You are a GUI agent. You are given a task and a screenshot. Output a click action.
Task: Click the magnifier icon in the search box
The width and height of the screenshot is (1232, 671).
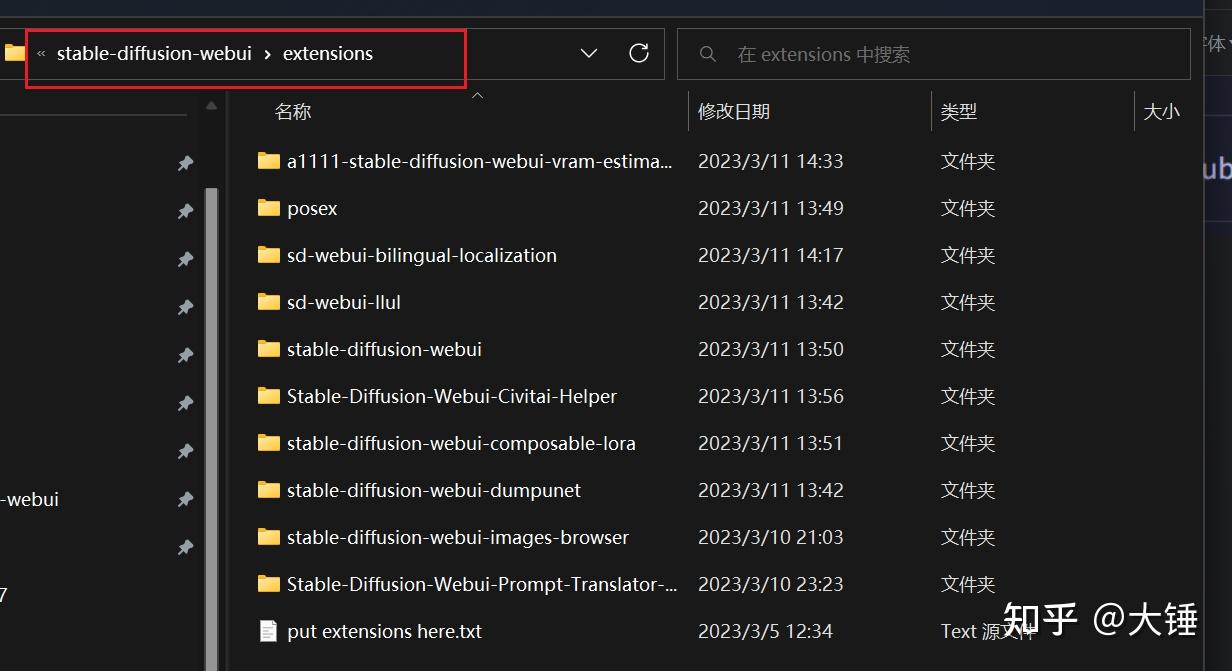708,54
